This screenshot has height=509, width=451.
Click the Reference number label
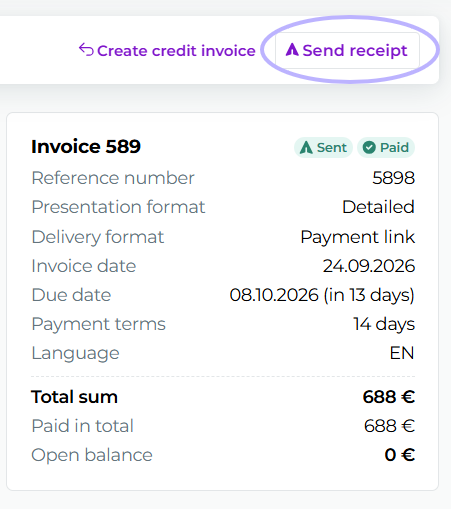tap(113, 178)
